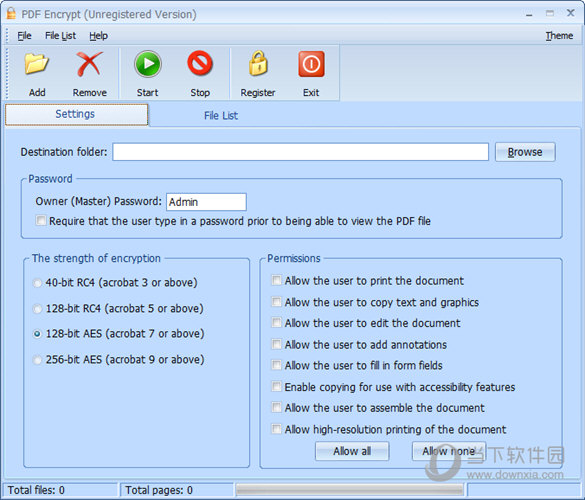Check Allow the user to edit the document

(x=276, y=322)
